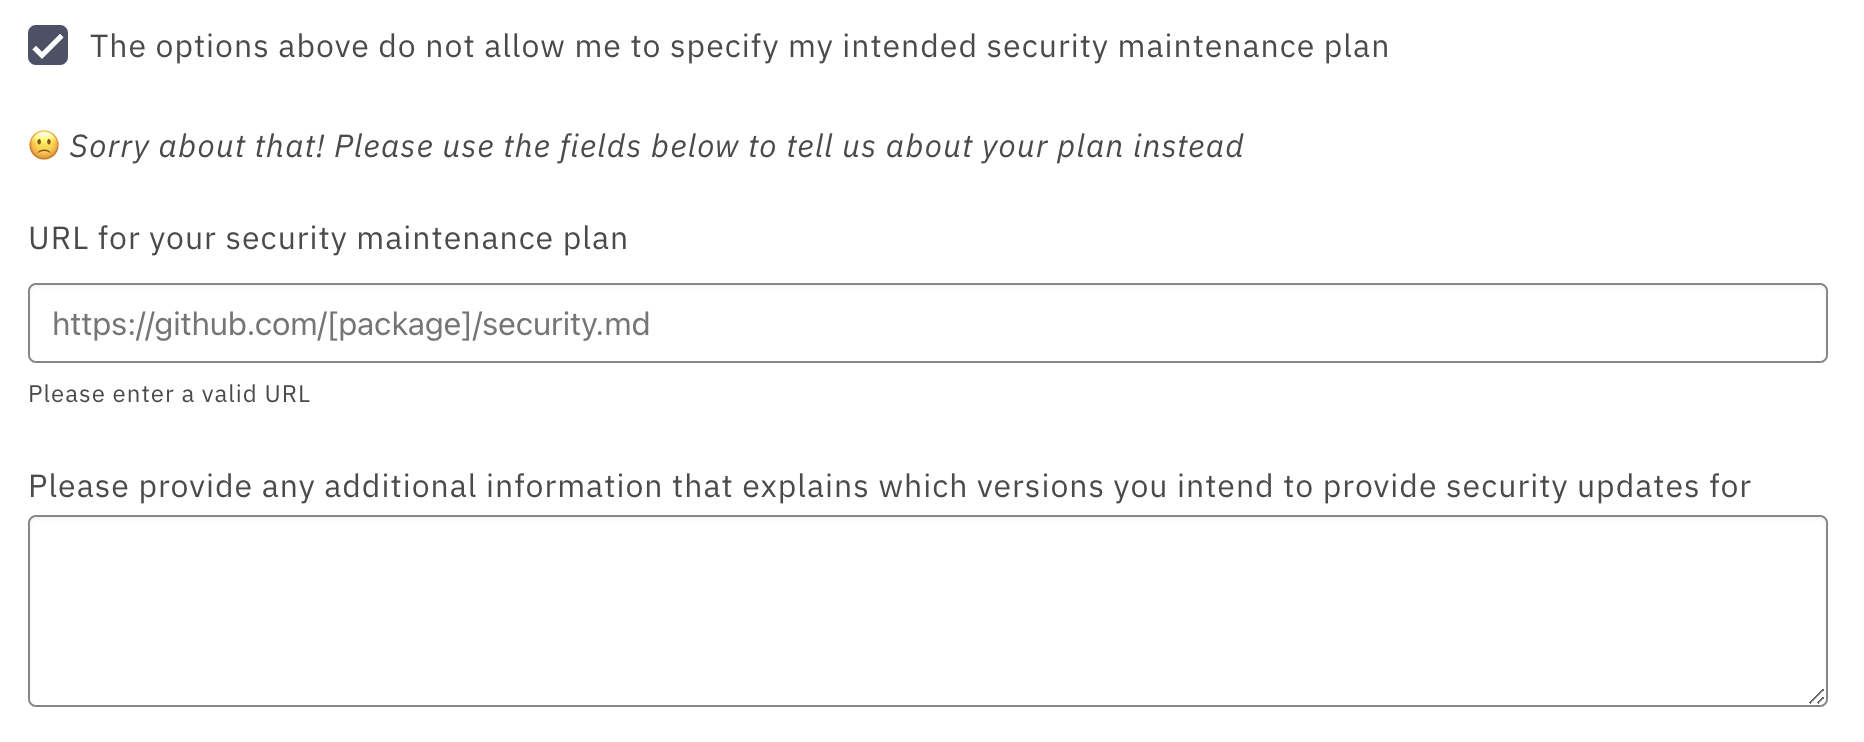Click the 'URL for your security maintenance plan' label

(x=328, y=239)
